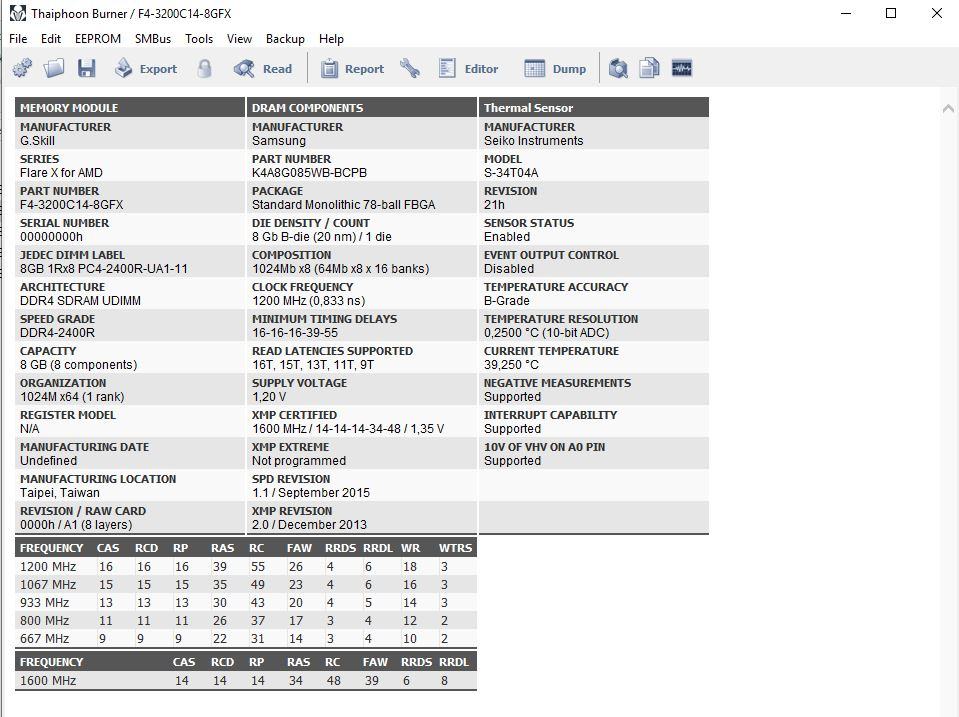Click the Thermal Sensor column header
Screen dimensions: 959x717
click(x=593, y=108)
